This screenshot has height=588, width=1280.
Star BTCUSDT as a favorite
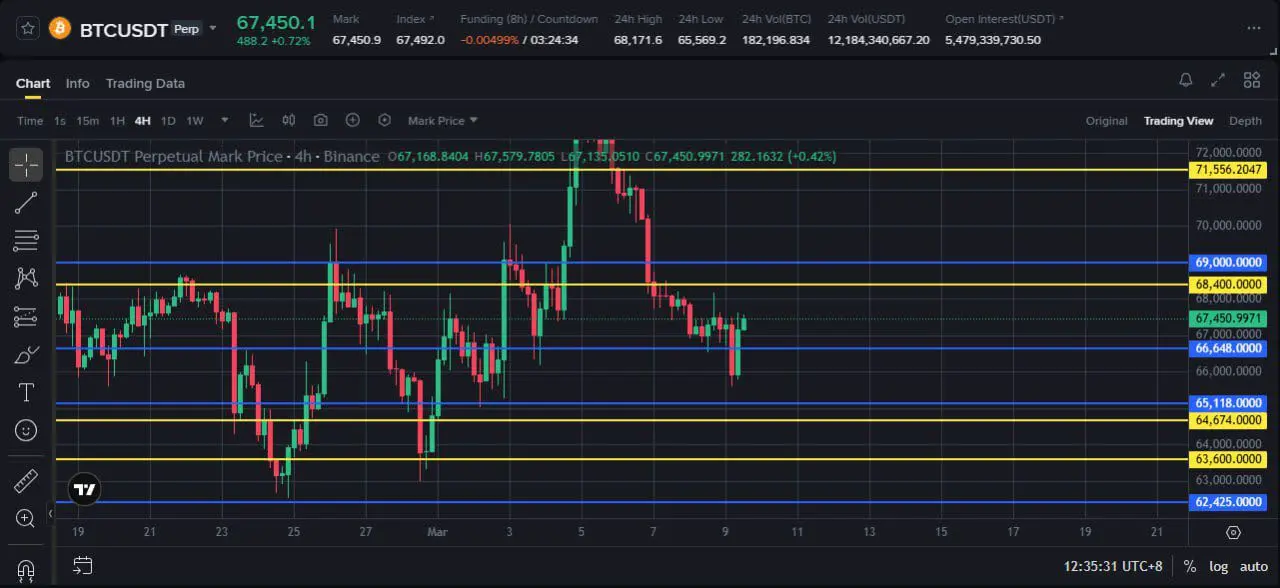28,28
